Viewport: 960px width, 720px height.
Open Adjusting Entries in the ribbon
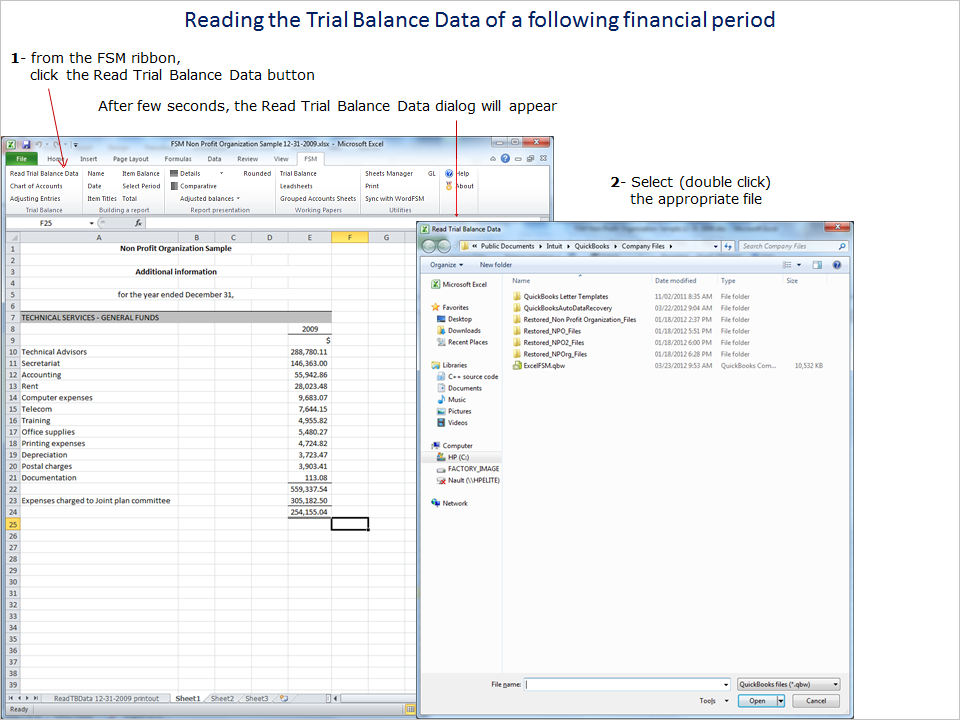click(35, 199)
